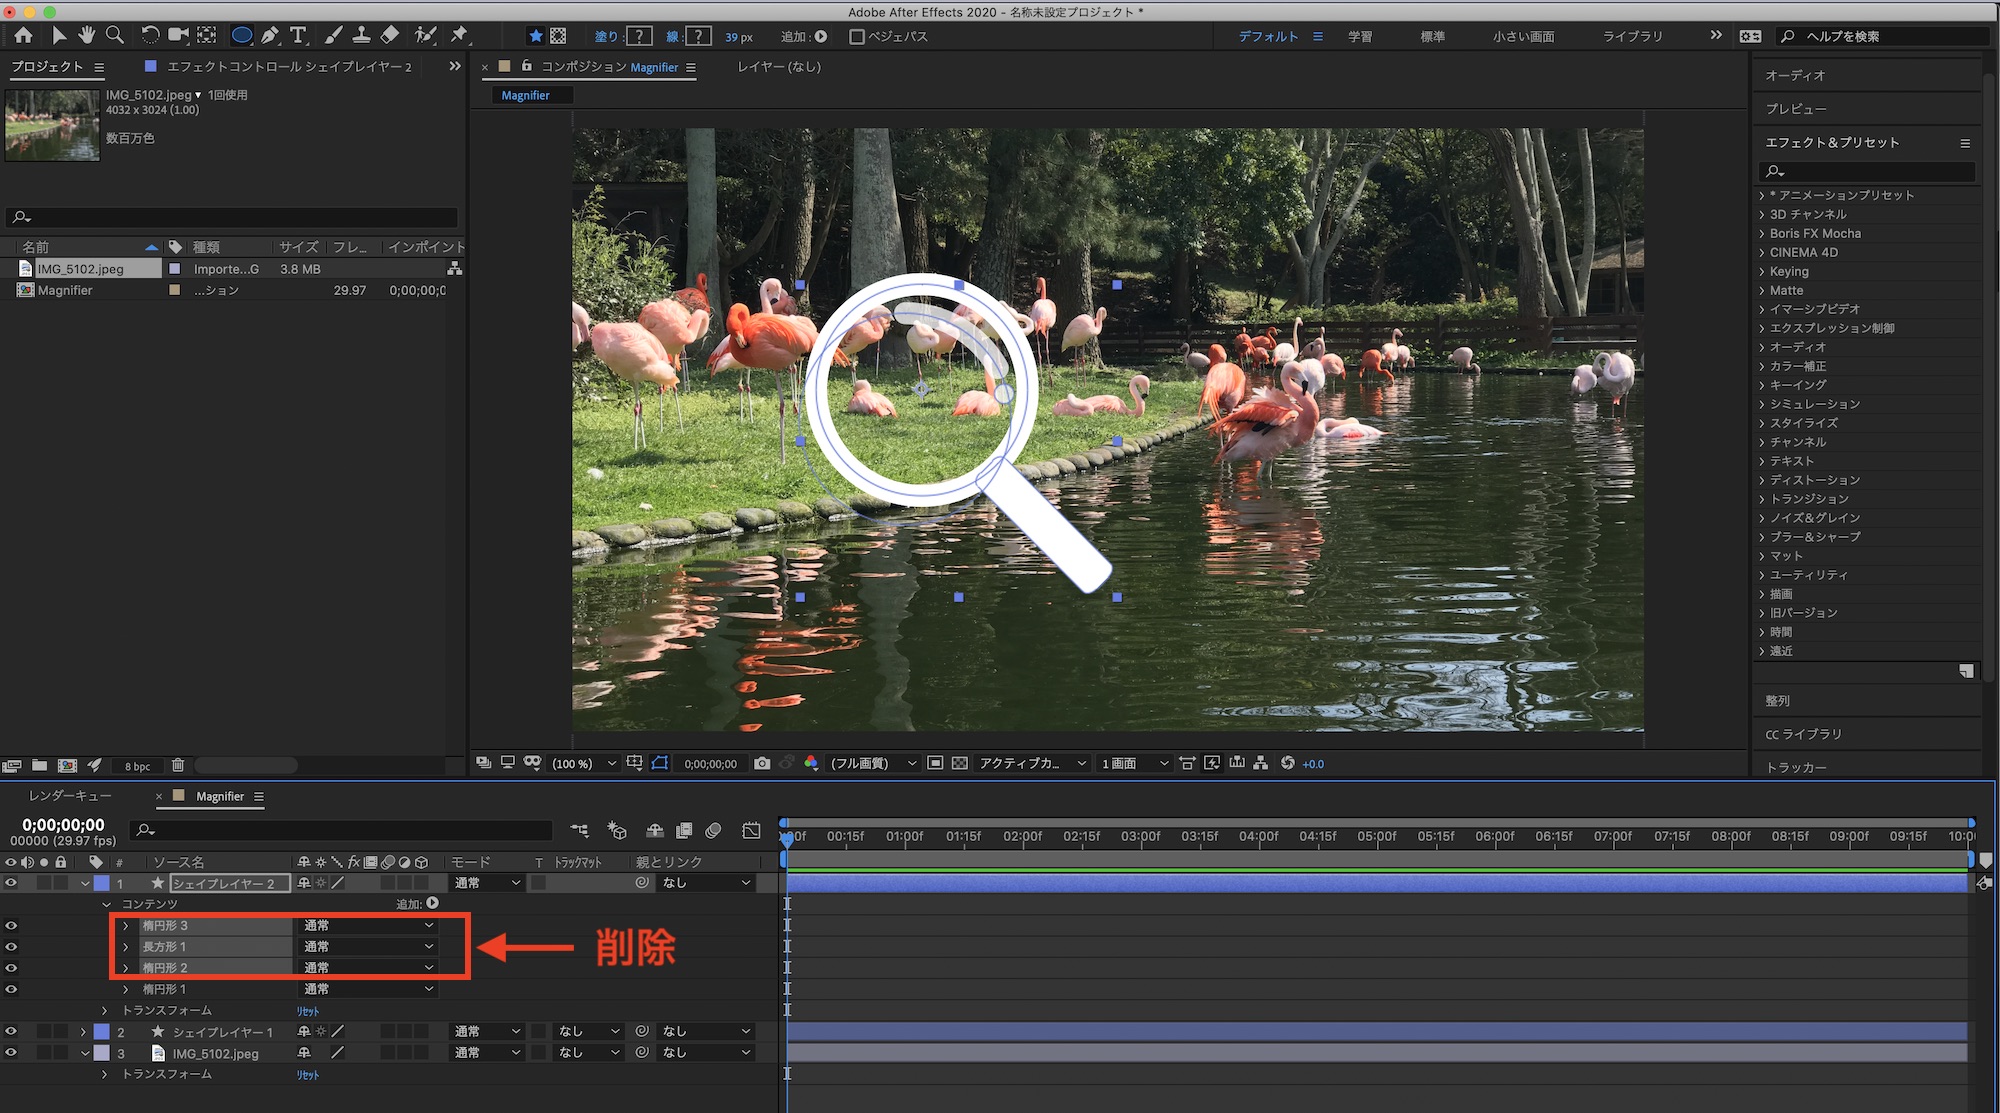Select the Zoom tool
The image size is (2000, 1113).
coord(115,36)
